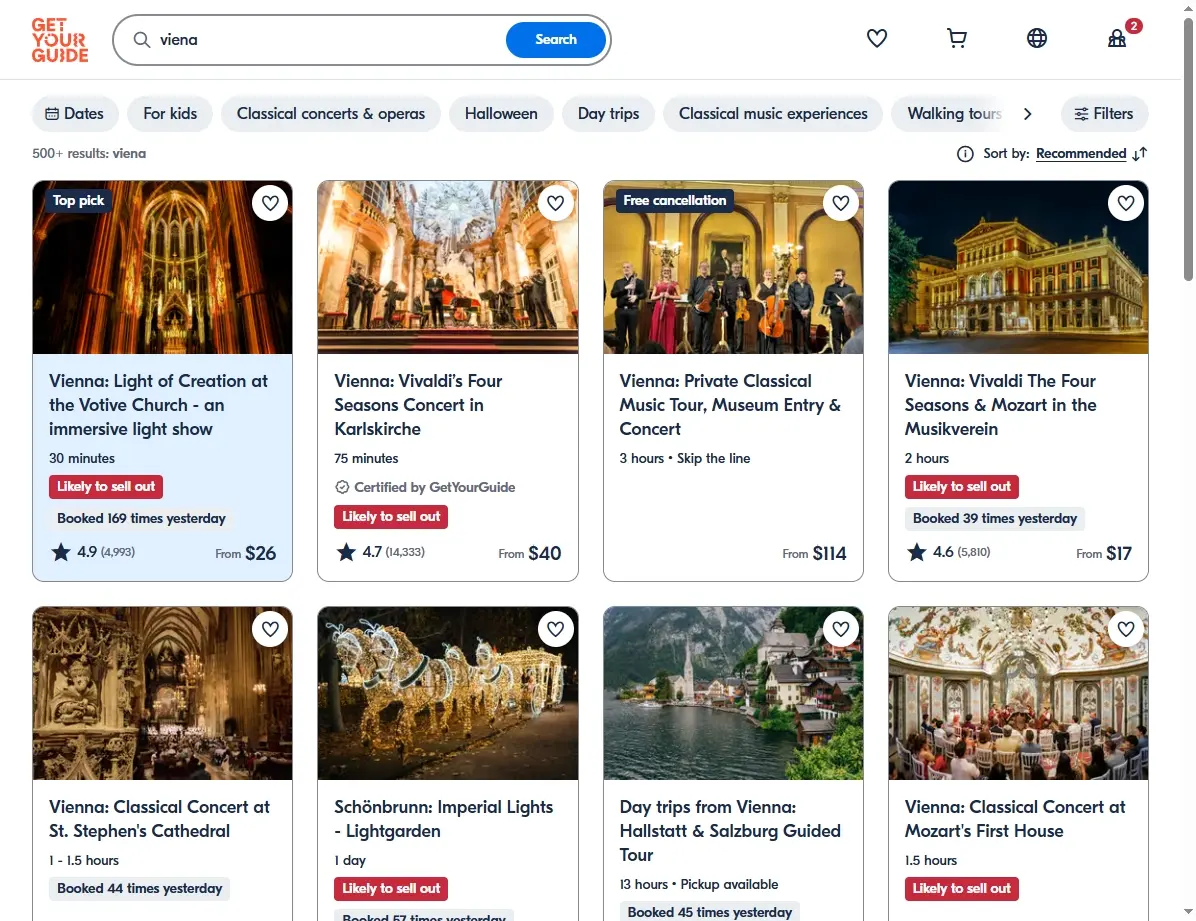The width and height of the screenshot is (1196, 921).
Task: Open Vivaldi & Mozart in Musikverein title
Action: point(1000,405)
